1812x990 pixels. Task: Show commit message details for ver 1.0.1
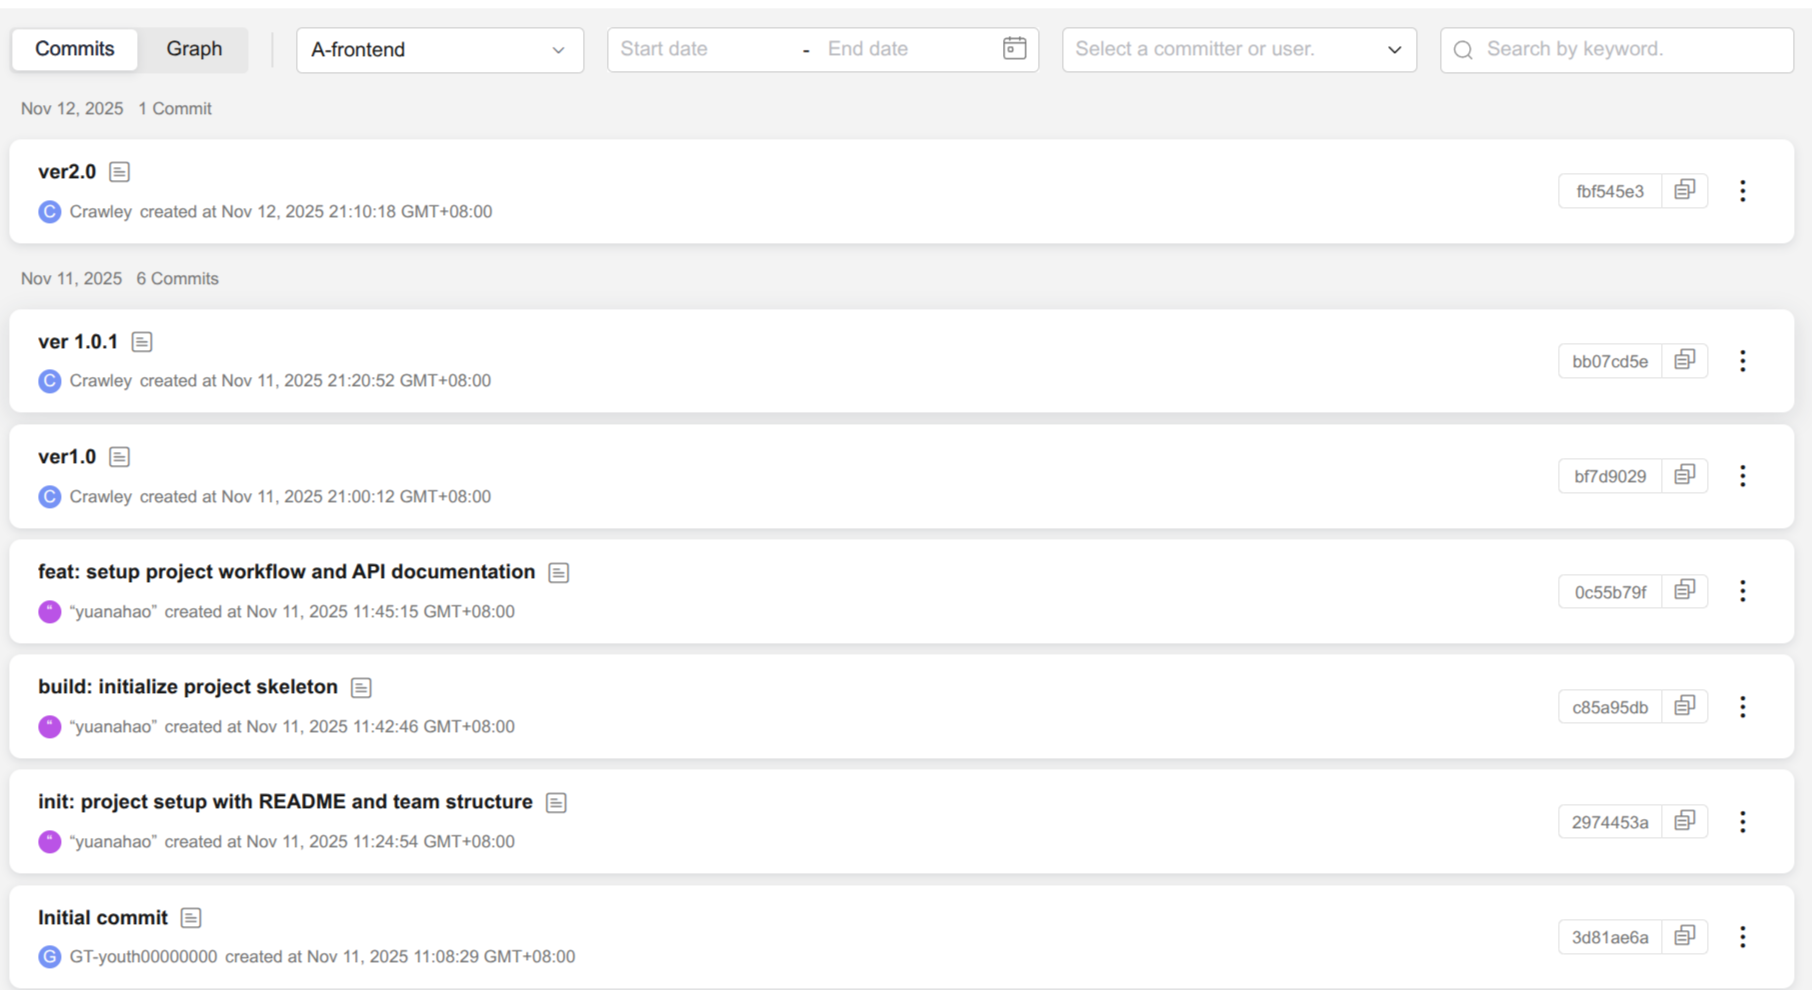point(142,342)
